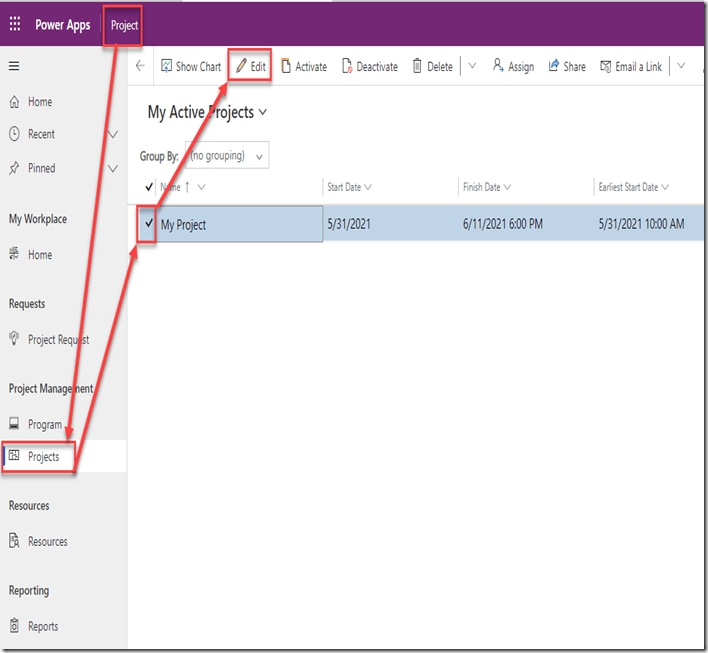708x653 pixels.
Task: Delete the selected project
Action: point(432,67)
